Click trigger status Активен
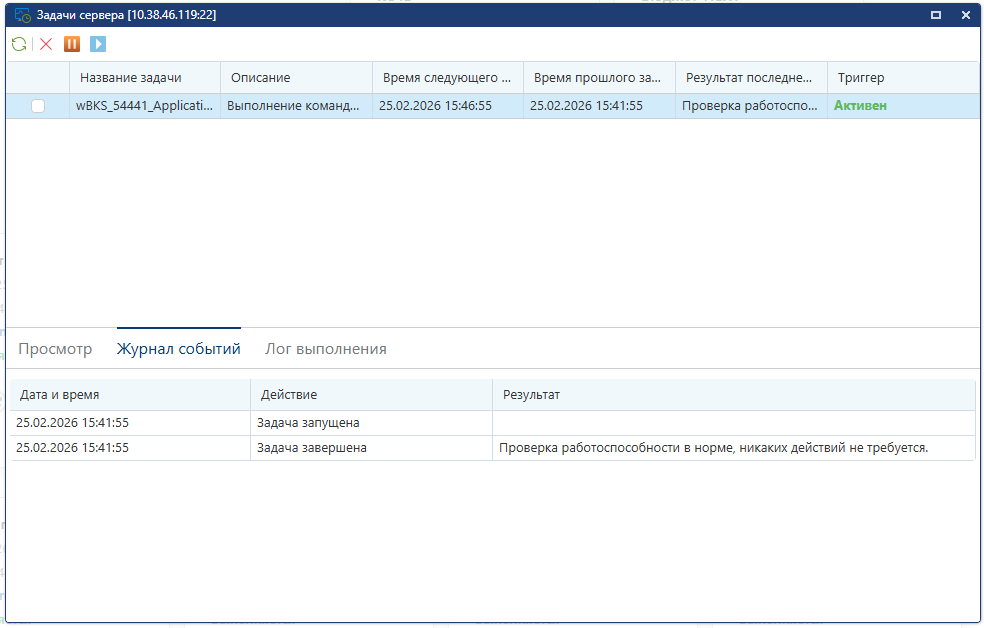 [x=860, y=106]
